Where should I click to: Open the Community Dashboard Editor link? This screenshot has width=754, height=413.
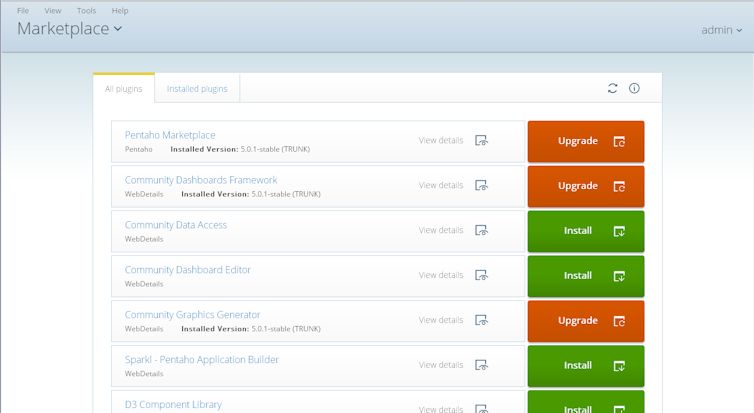(x=188, y=270)
